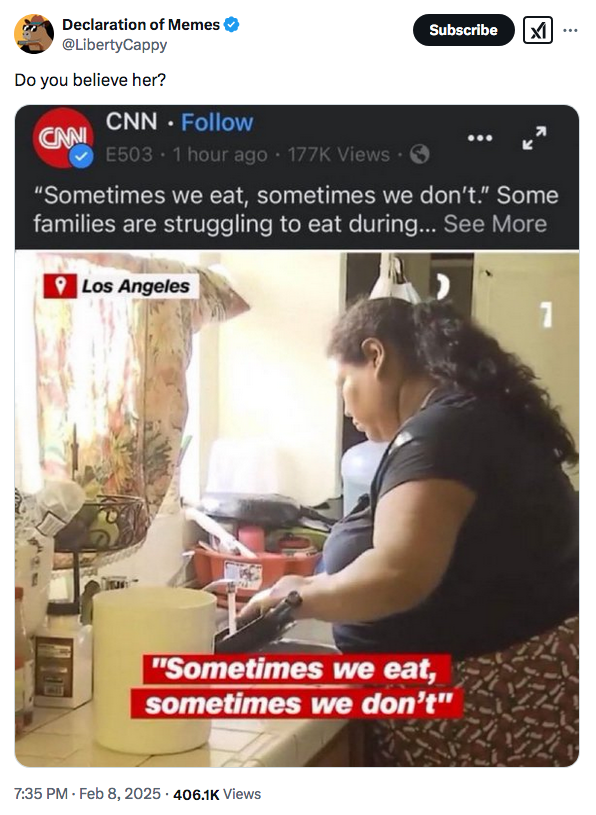The height and width of the screenshot is (815, 596).
Task: Click the Follow link next to CNN
Action: pos(217,123)
